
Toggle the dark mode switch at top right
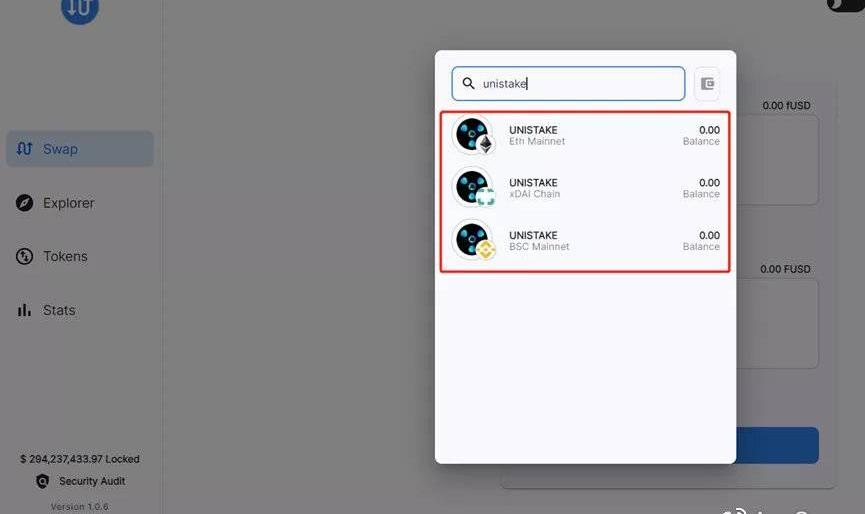[x=846, y=4]
